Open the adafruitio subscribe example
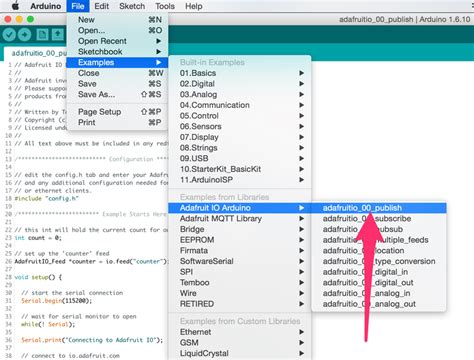The image size is (474, 360). (x=379, y=218)
